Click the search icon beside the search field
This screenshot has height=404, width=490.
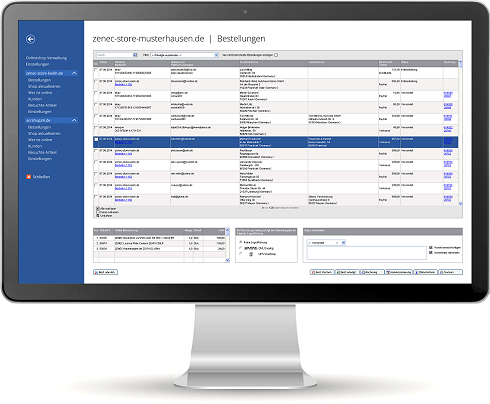click(x=135, y=55)
